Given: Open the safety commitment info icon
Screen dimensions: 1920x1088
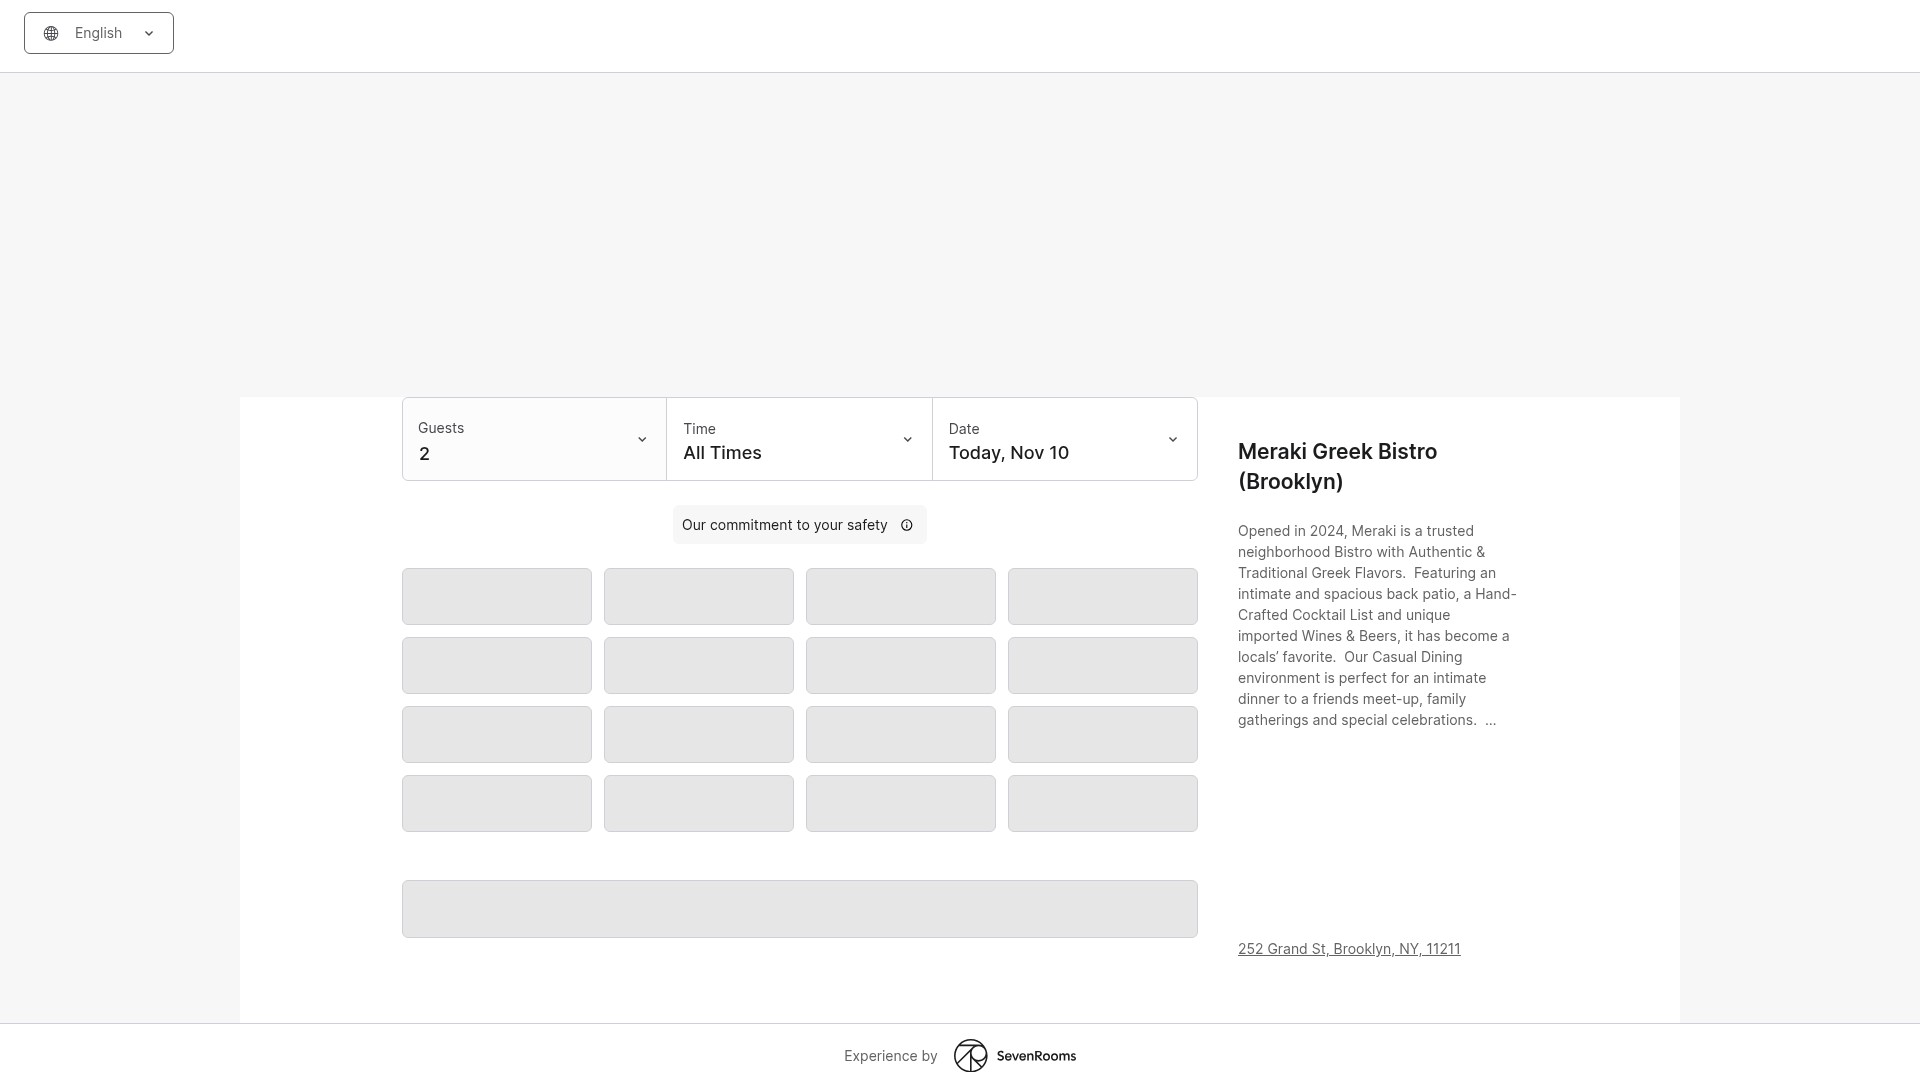Looking at the screenshot, I should pos(907,525).
